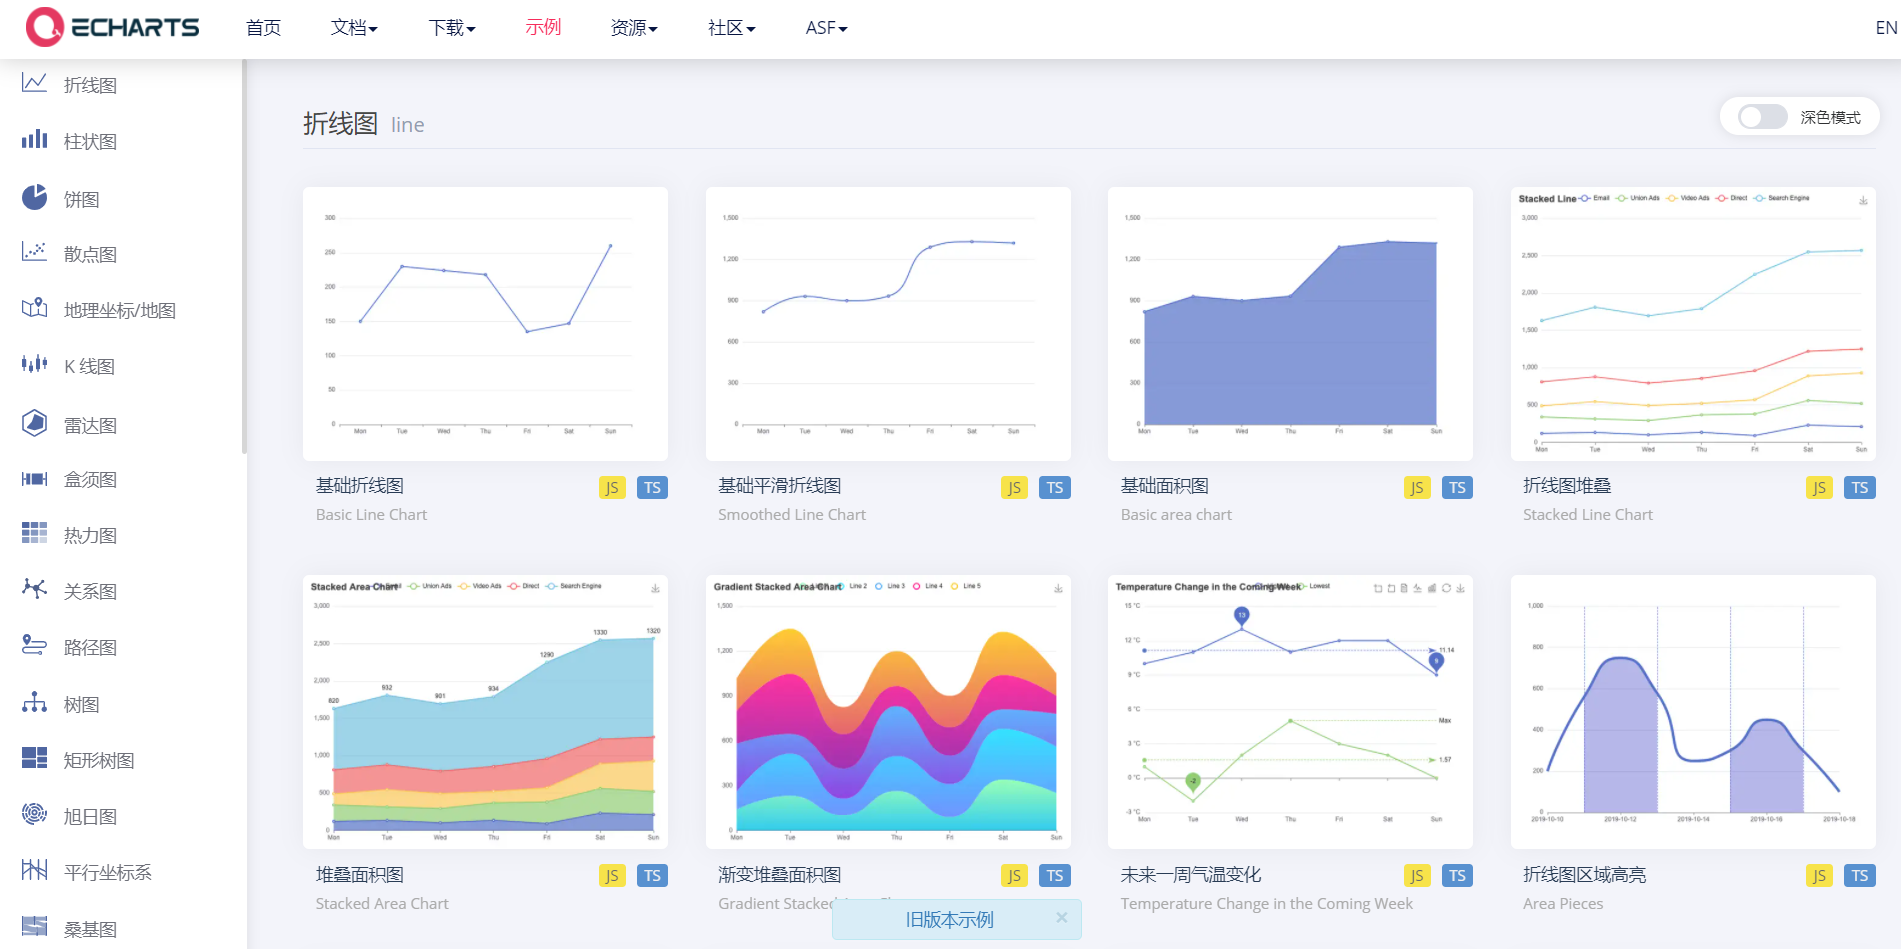Screen dimensions: 1901x949
Task: Open the K线图 category via its sidebar icon
Action: pos(33,366)
